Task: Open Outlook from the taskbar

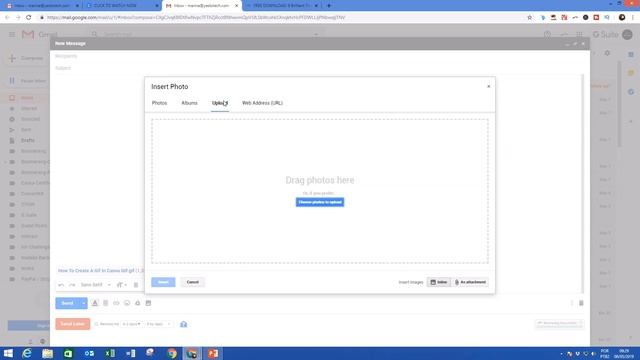Action: (89, 353)
